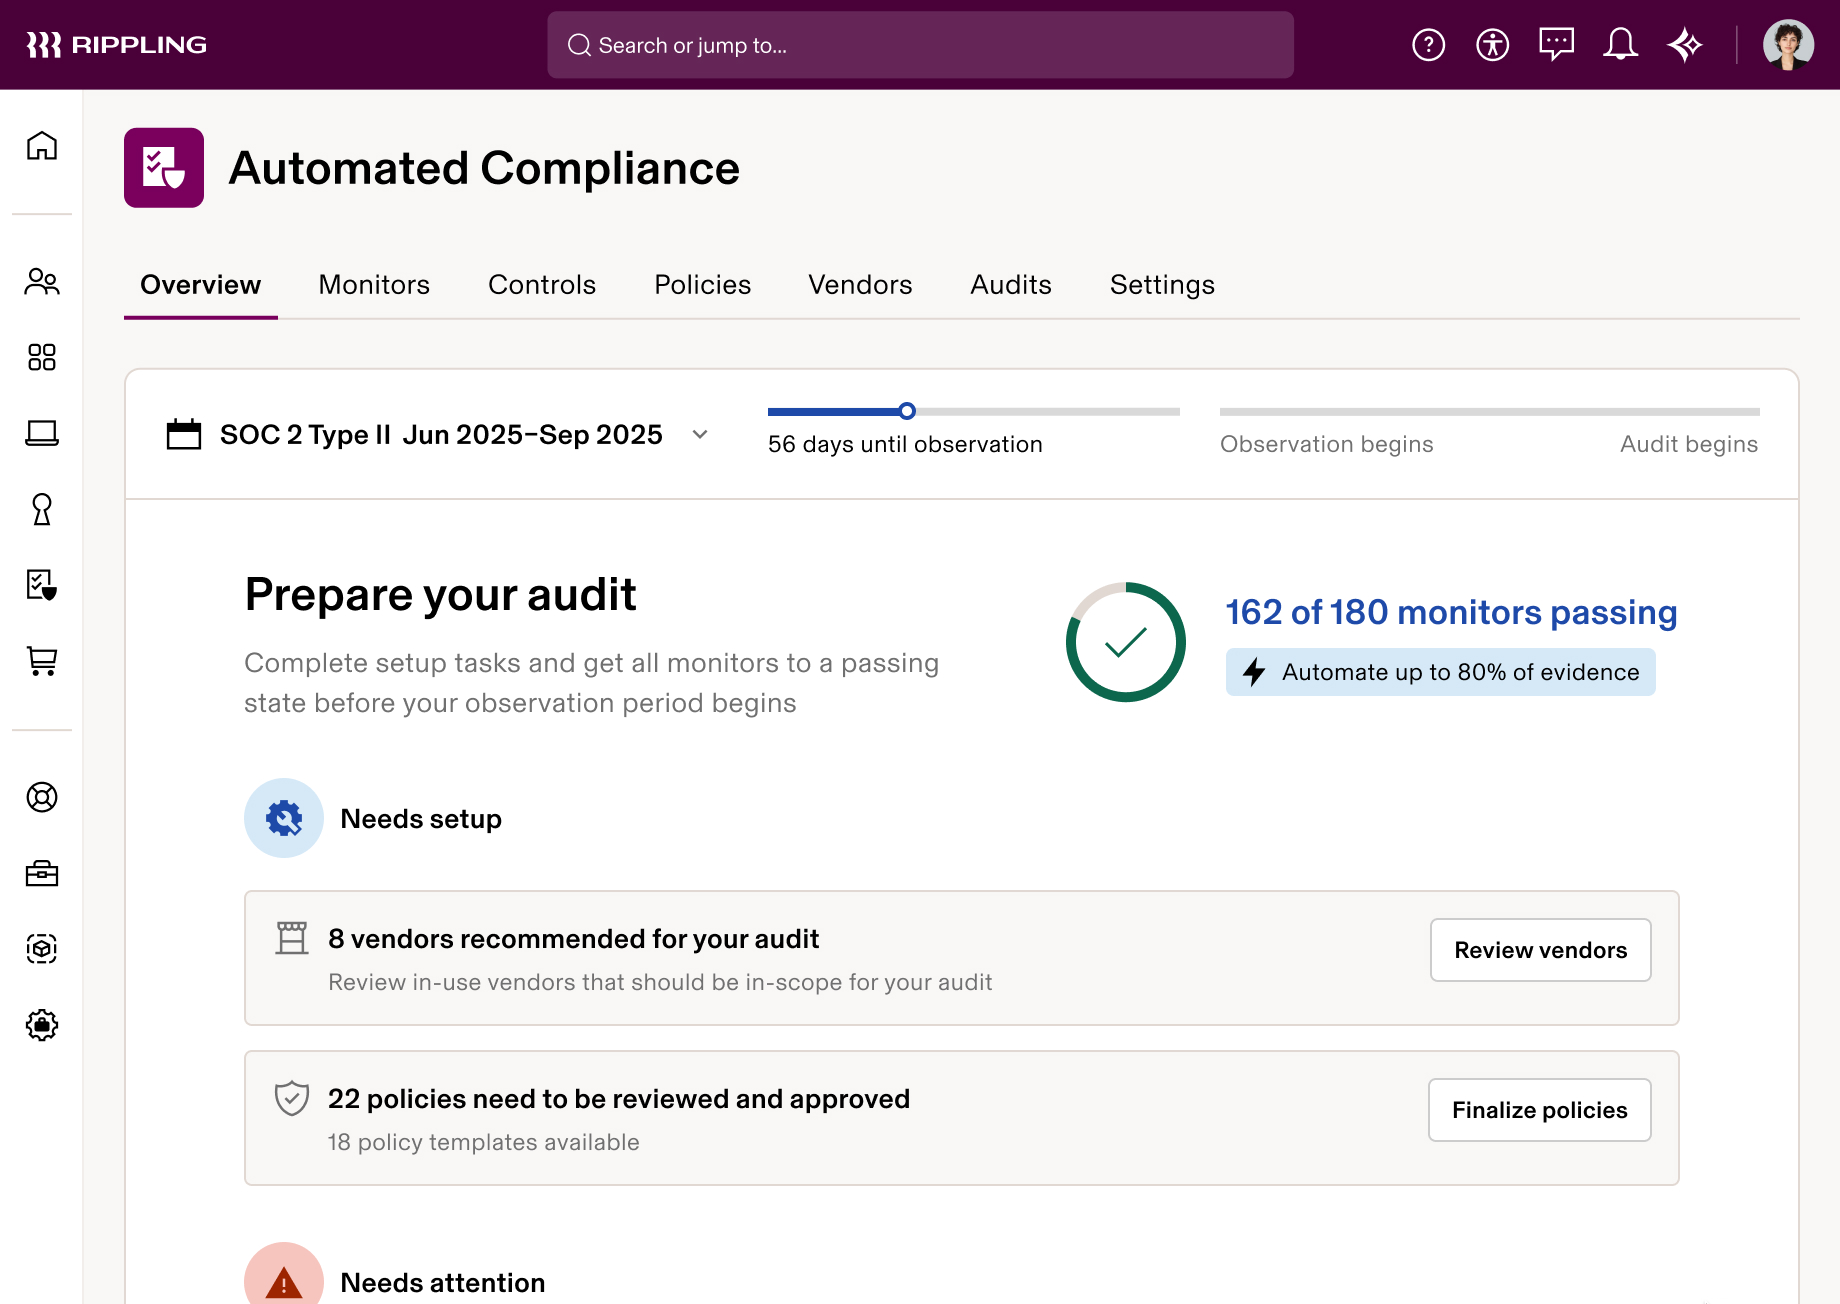
Task: Open the Home icon in the sidebar
Action: point(42,146)
